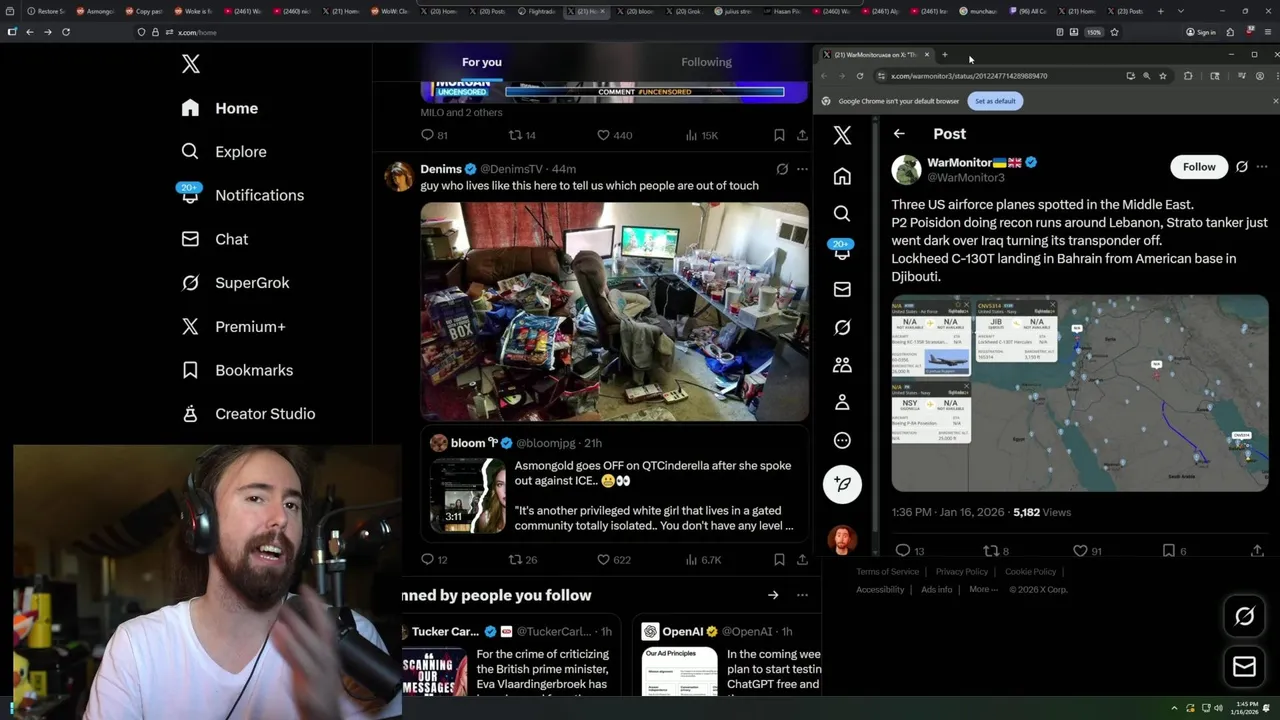Screen dimensions: 1280x720
Task: Open Home icon in right window sidebar
Action: [x=842, y=176]
